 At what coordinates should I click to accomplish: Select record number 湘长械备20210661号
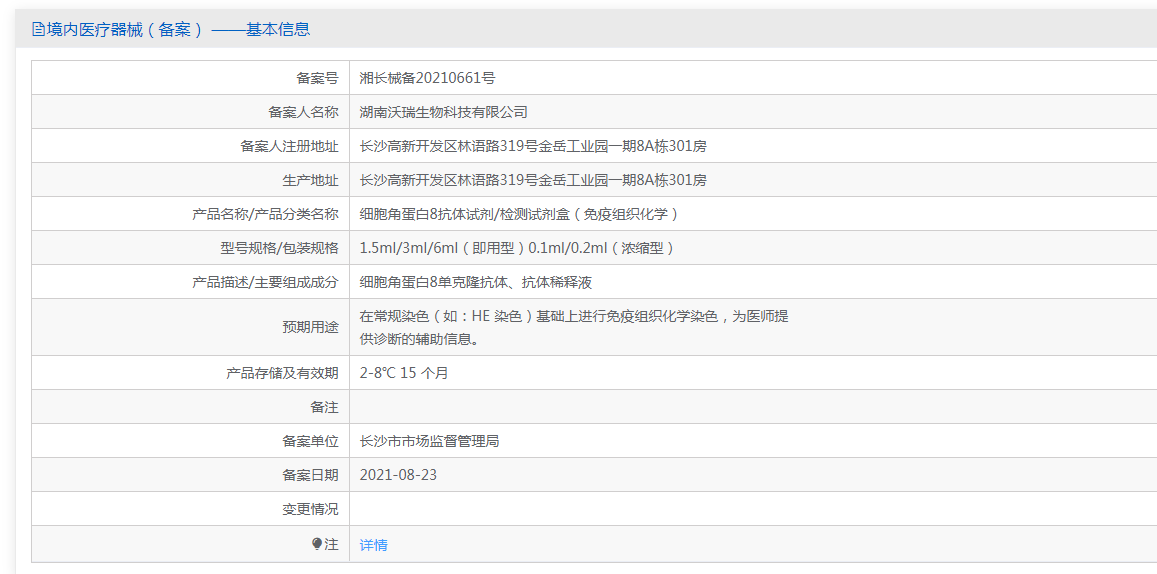pos(427,78)
